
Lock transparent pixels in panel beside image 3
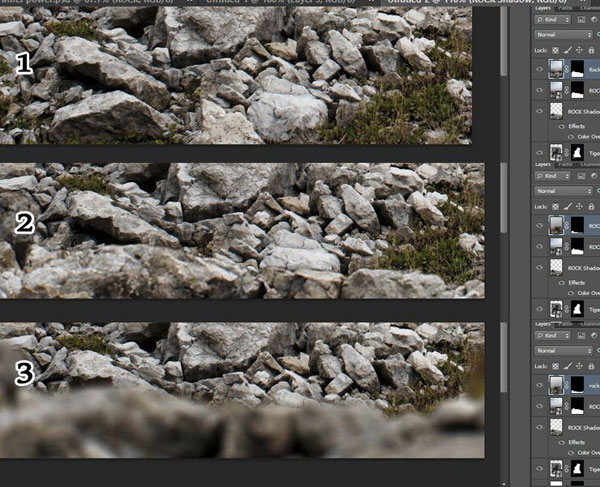(x=555, y=366)
